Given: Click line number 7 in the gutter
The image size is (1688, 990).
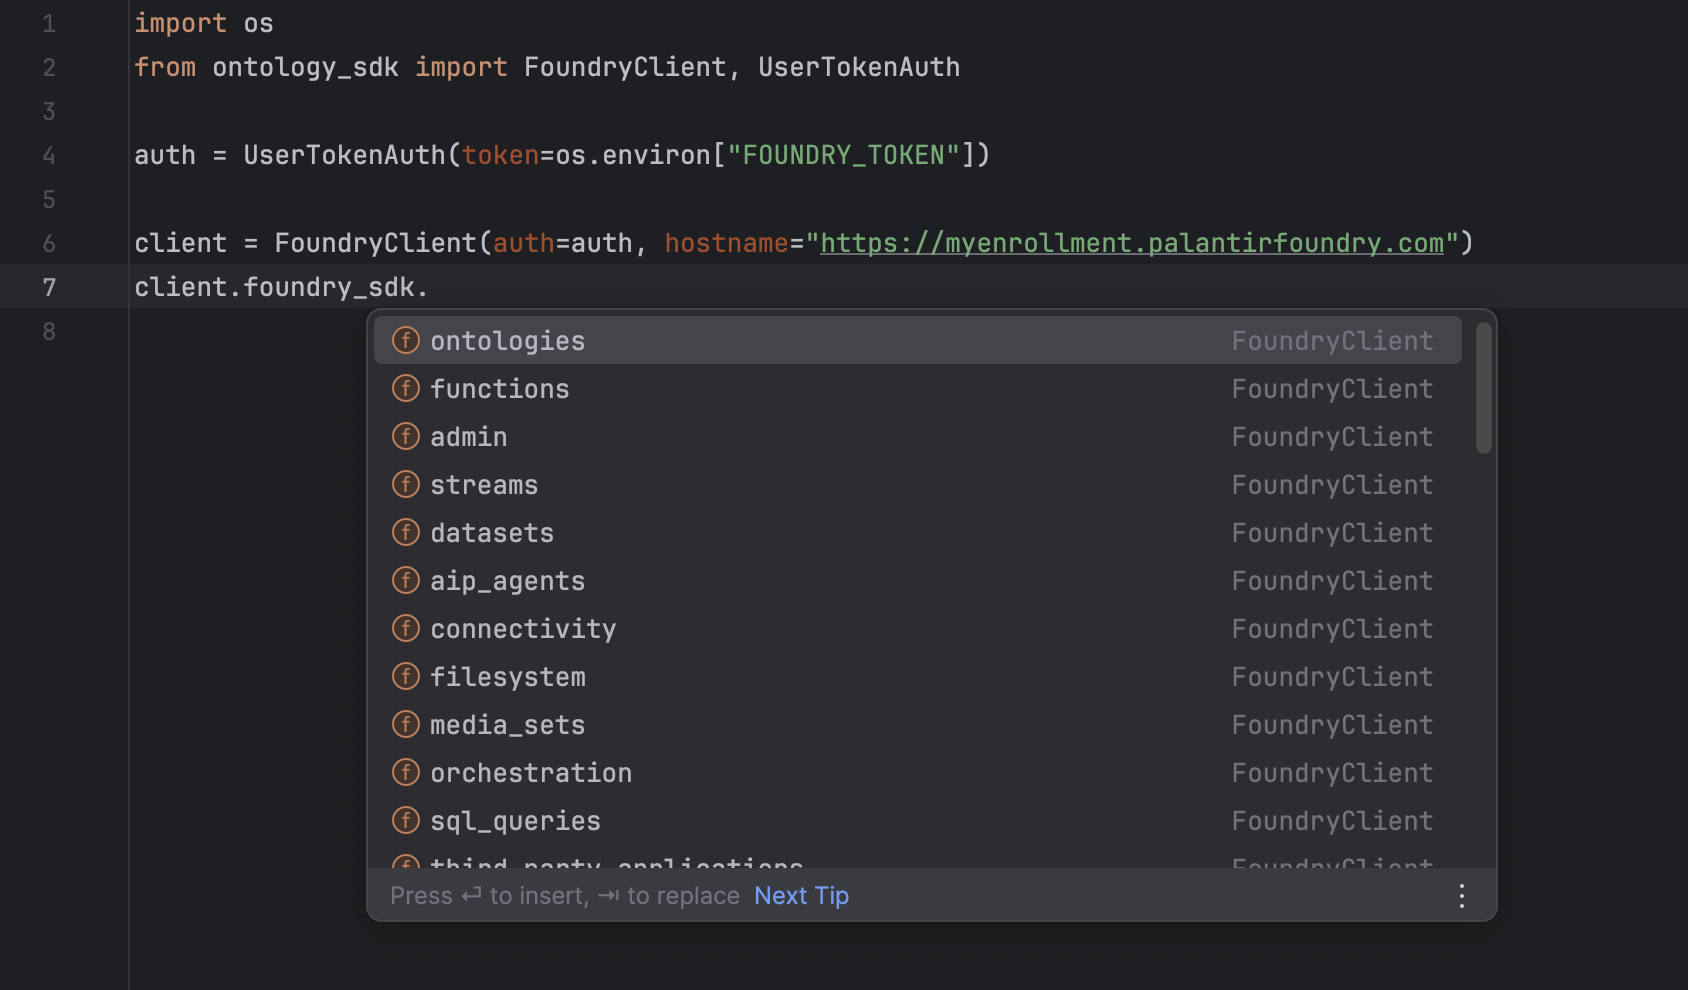Looking at the screenshot, I should pyautogui.click(x=49, y=288).
